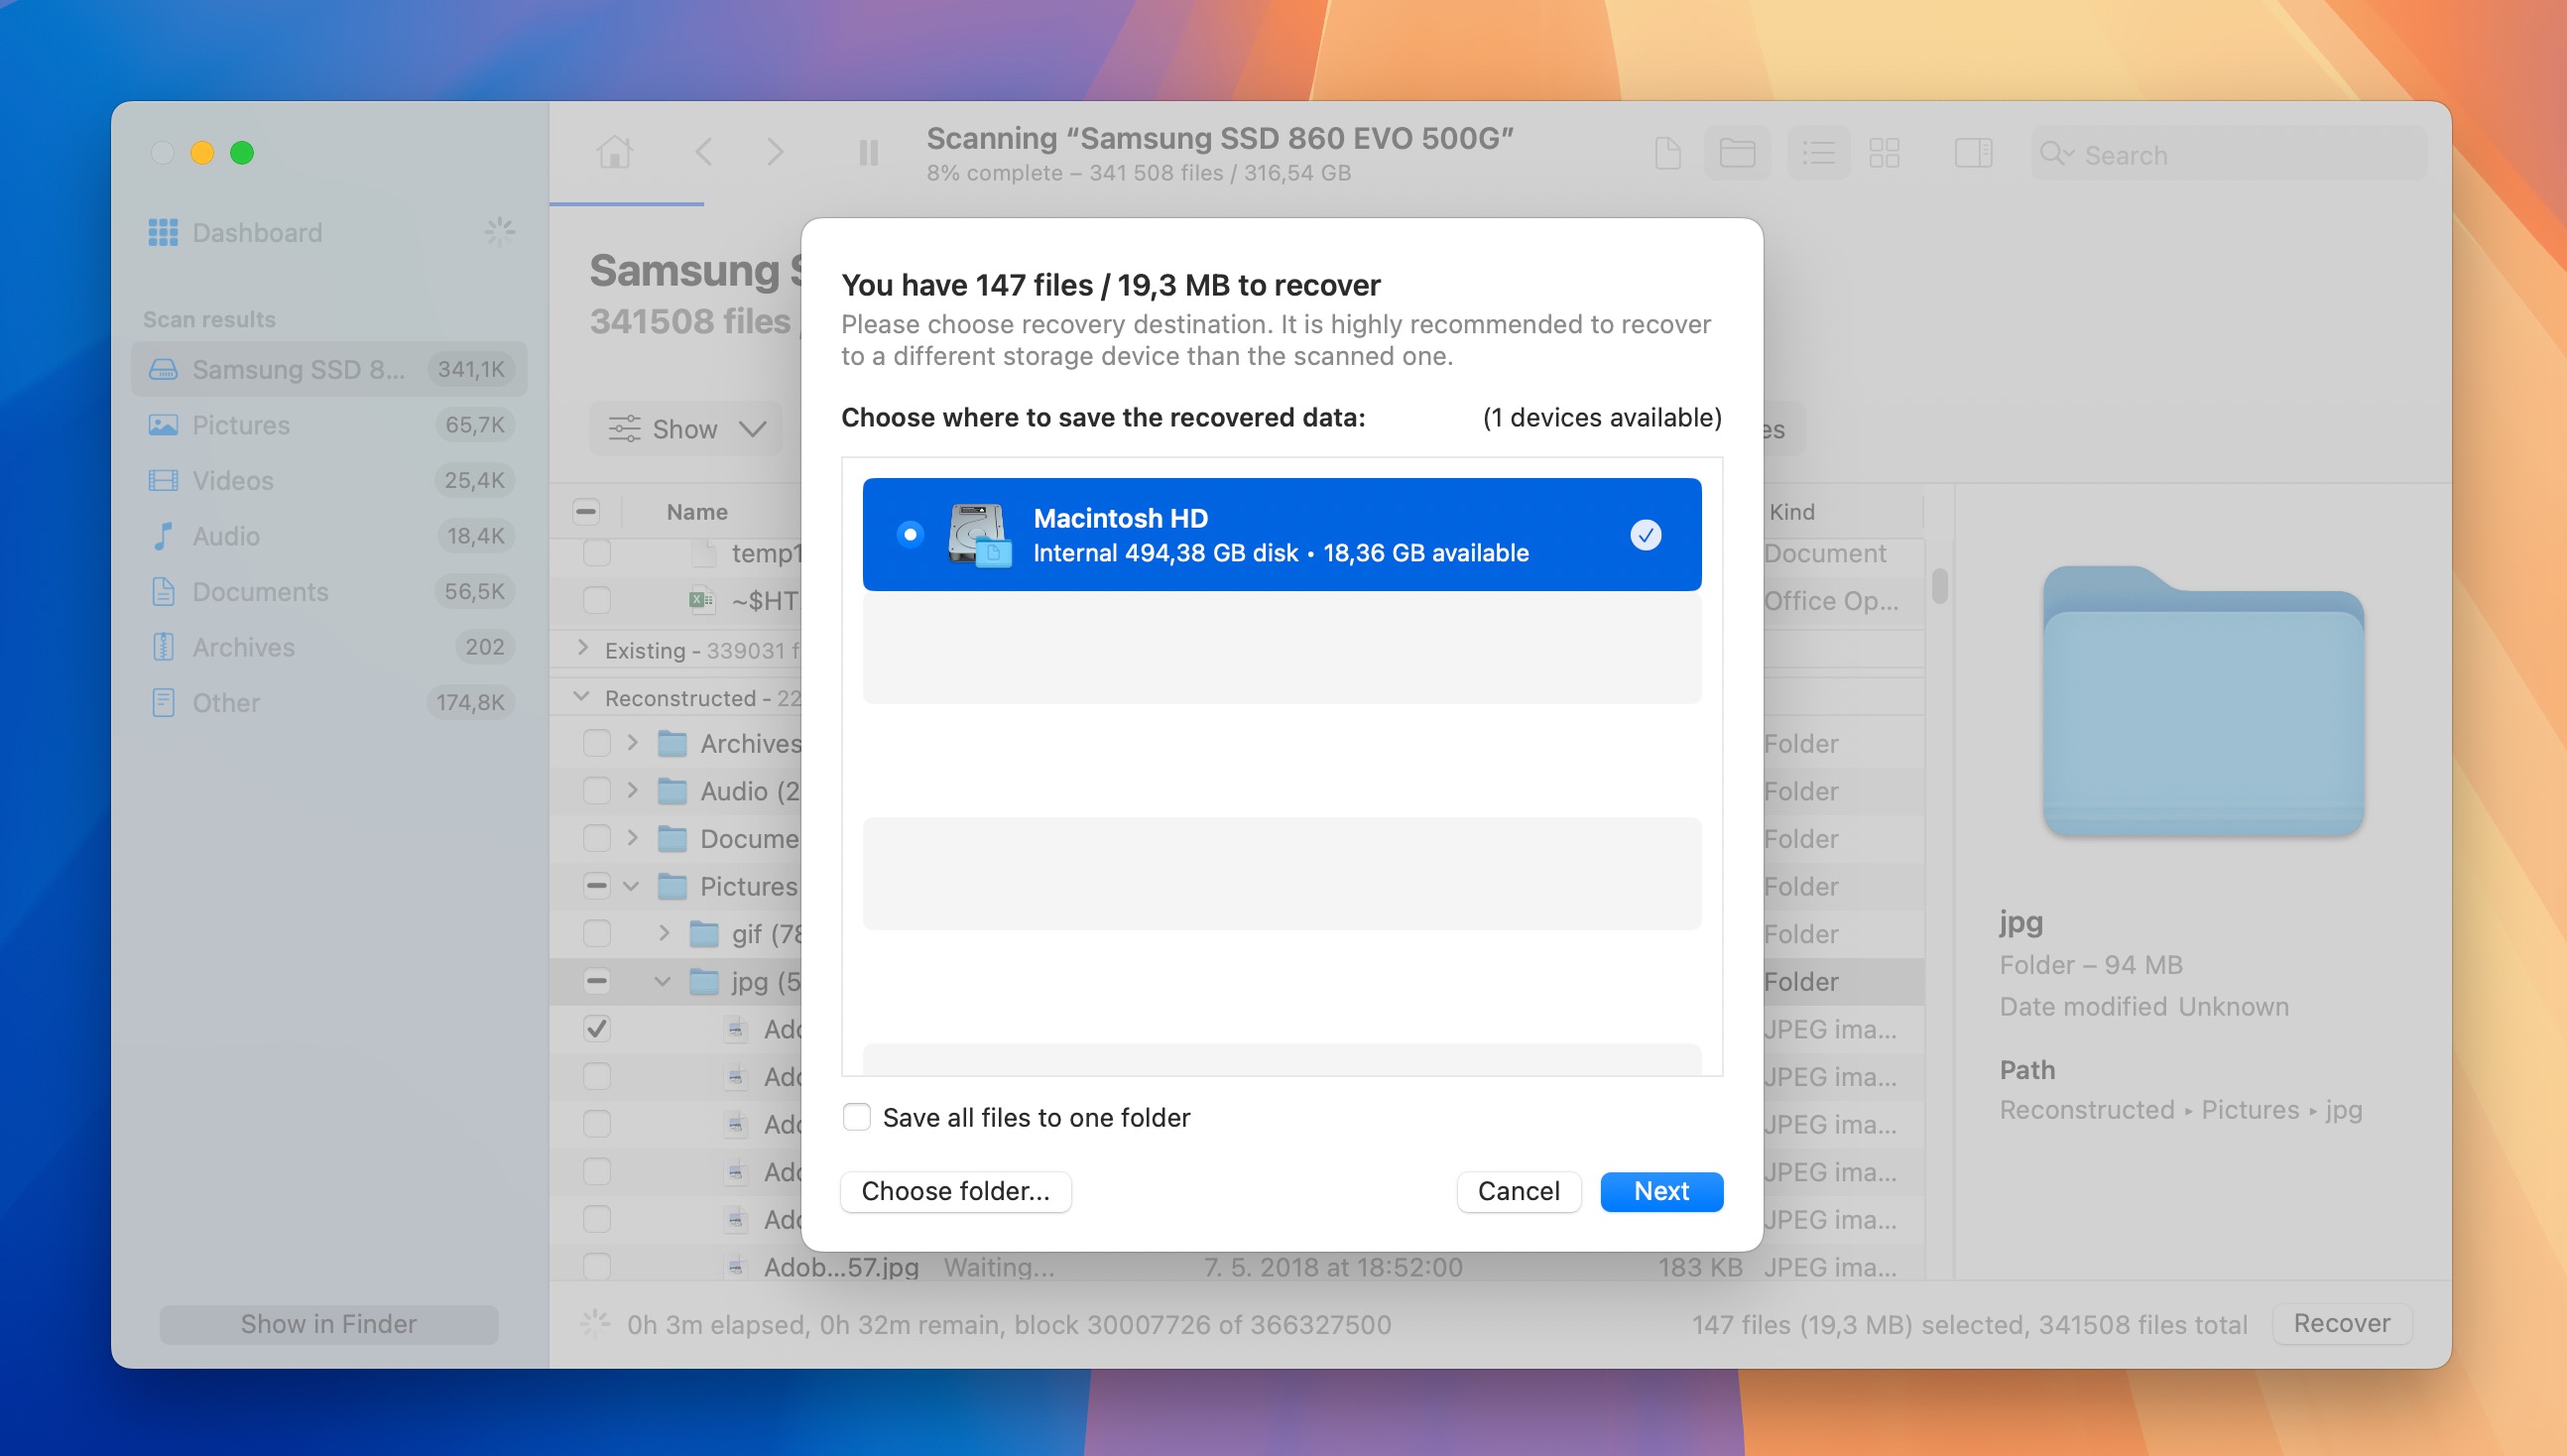Click the Macintosh HD checkmark icon
Image resolution: width=2567 pixels, height=1456 pixels.
pos(1645,535)
